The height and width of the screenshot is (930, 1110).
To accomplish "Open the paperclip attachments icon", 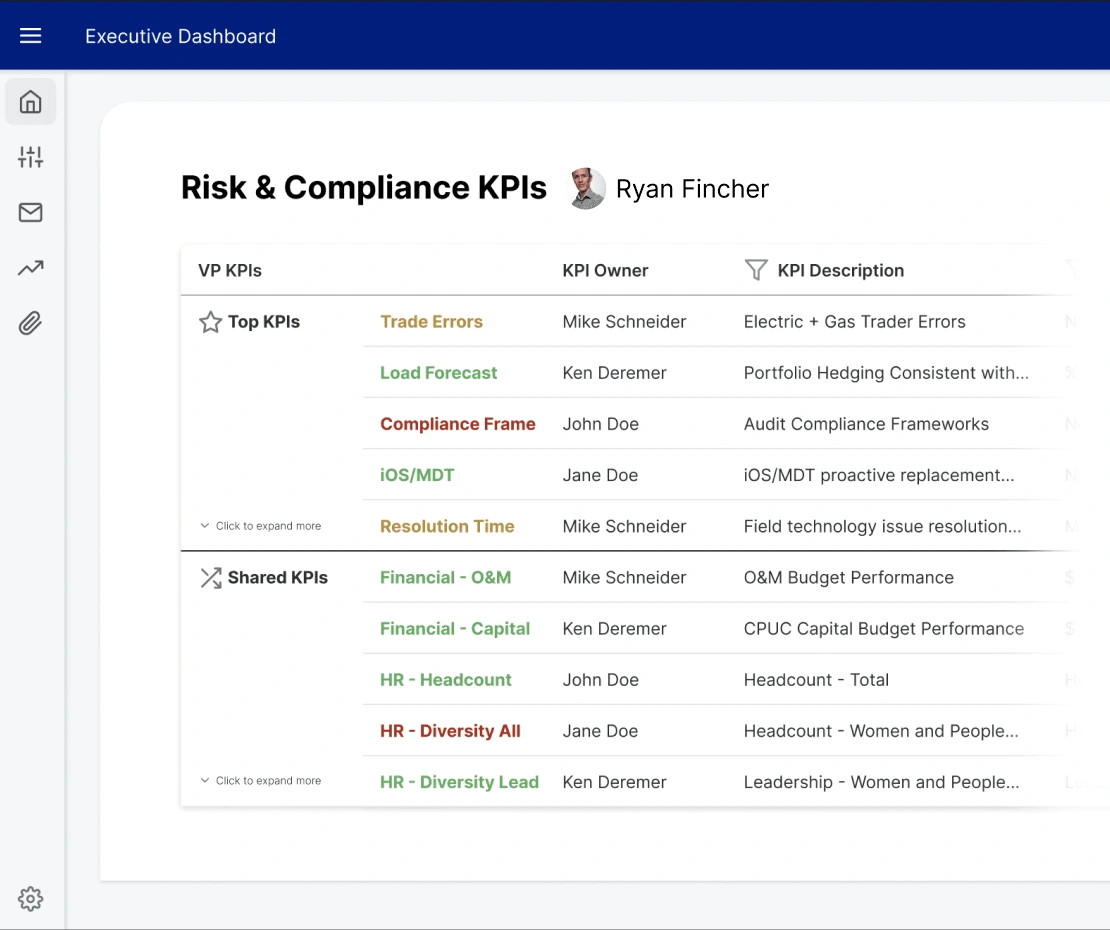I will [31, 324].
